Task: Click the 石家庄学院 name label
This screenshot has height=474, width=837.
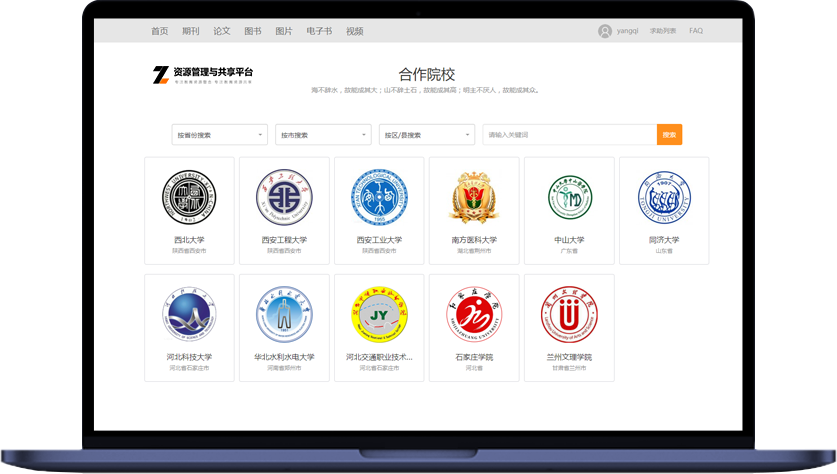Action: pyautogui.click(x=474, y=357)
